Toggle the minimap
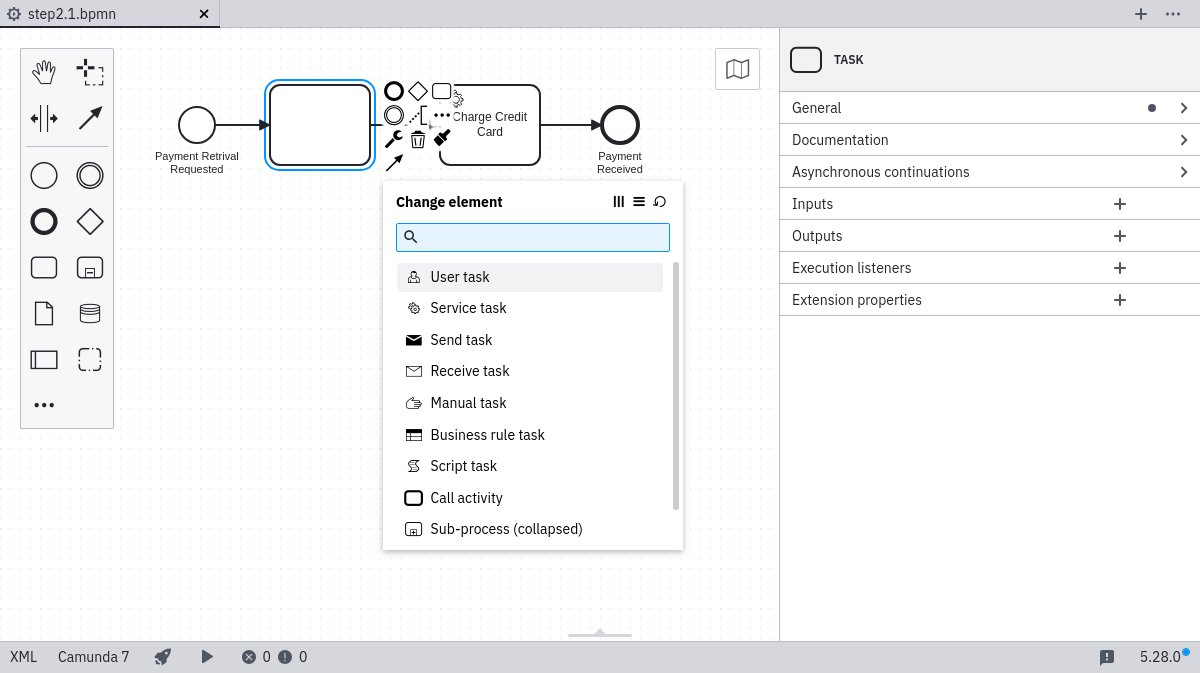The image size is (1200, 673). coord(737,69)
